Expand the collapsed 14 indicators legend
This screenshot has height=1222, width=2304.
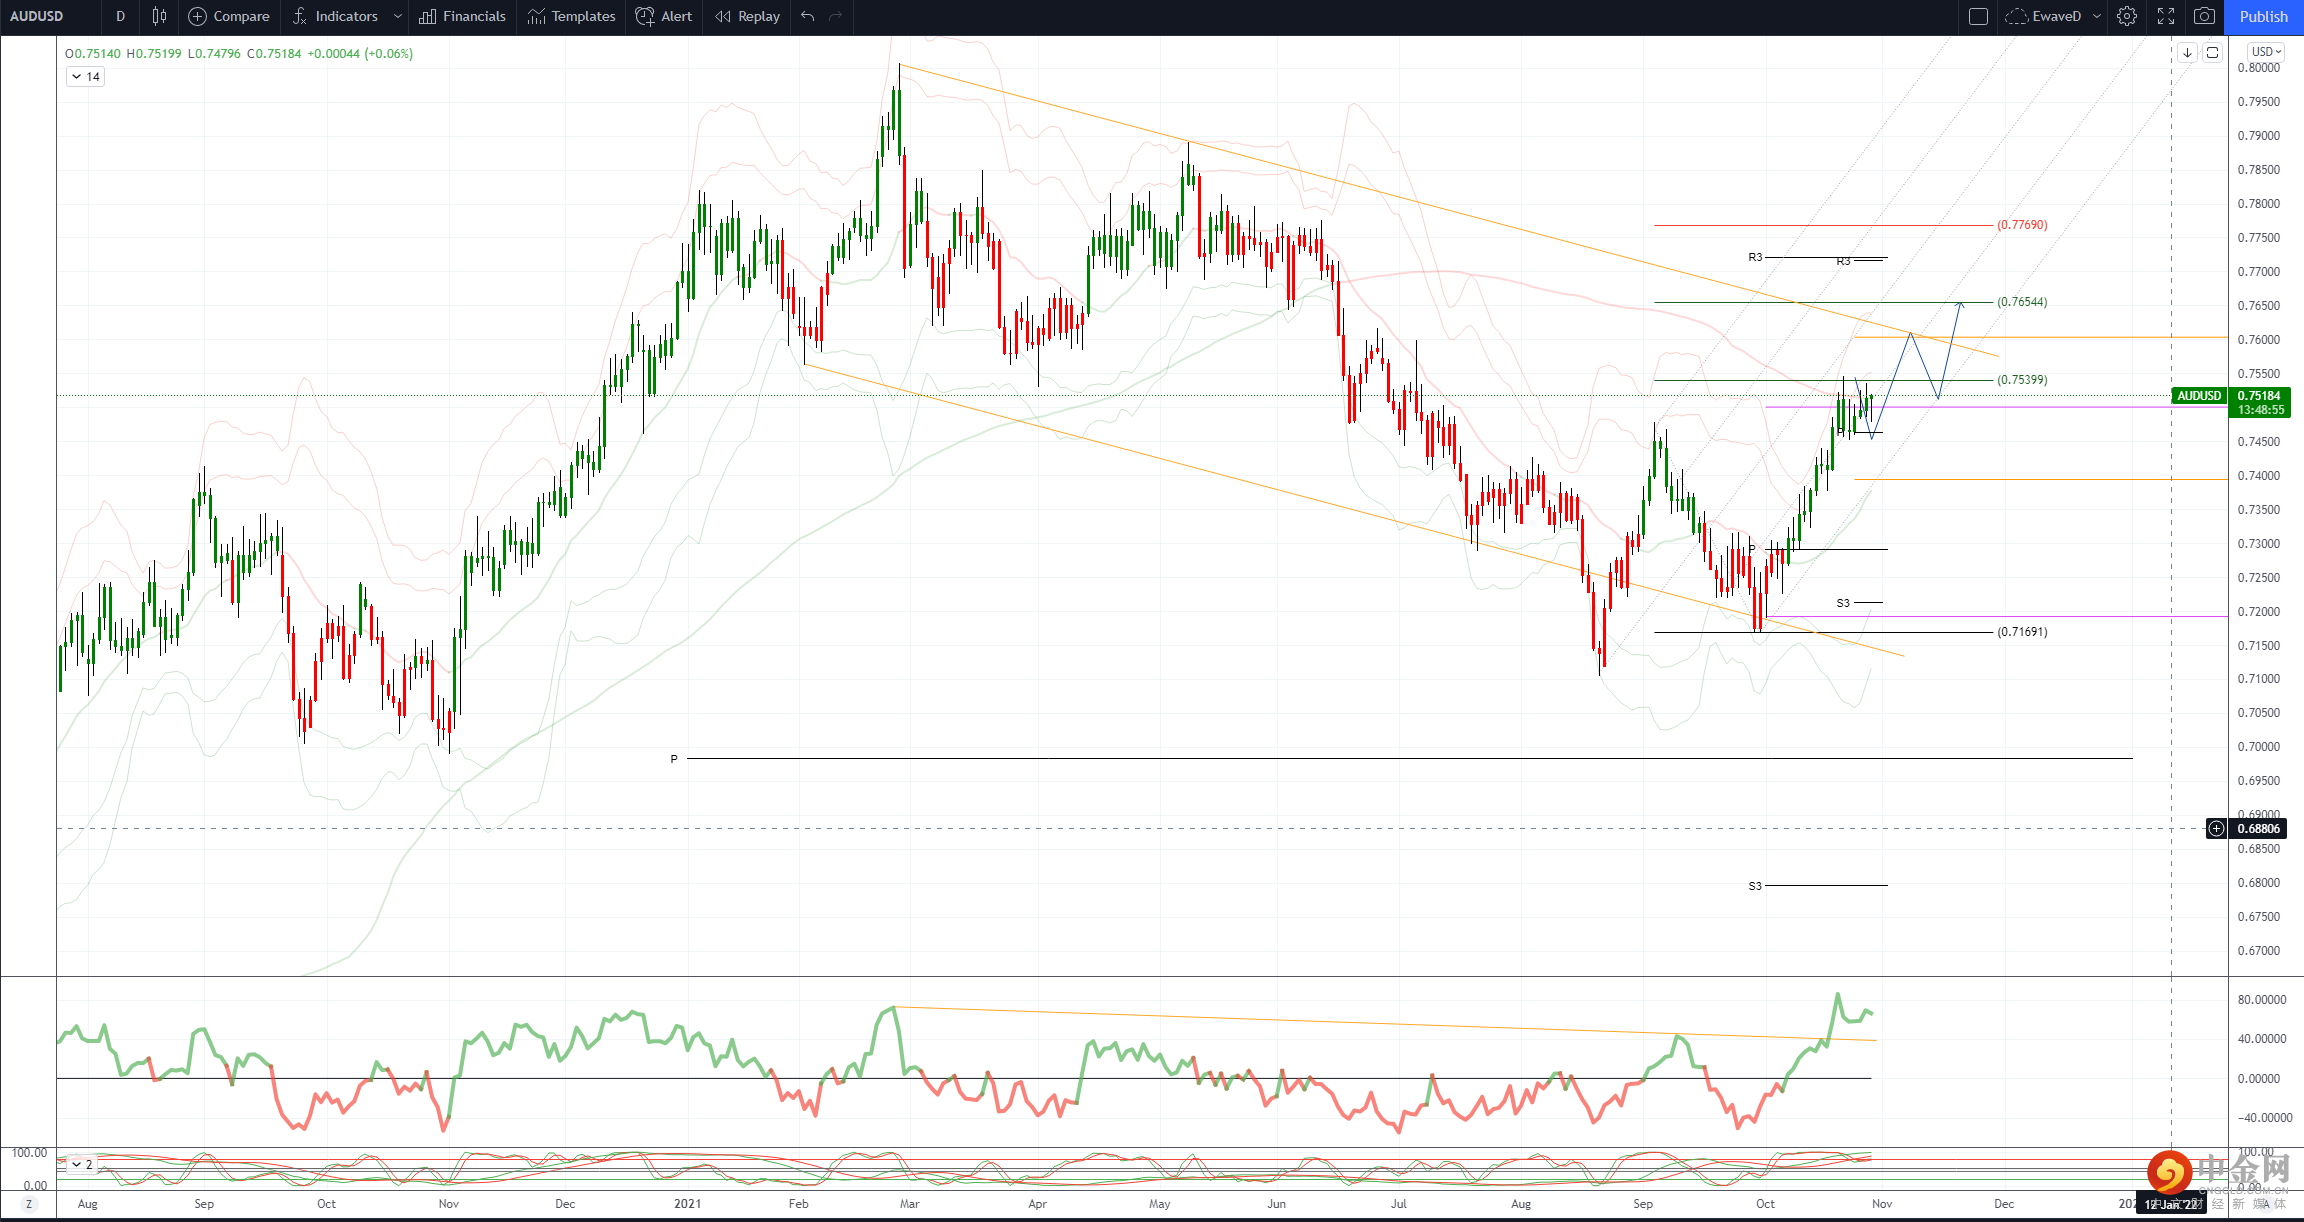tap(85, 77)
